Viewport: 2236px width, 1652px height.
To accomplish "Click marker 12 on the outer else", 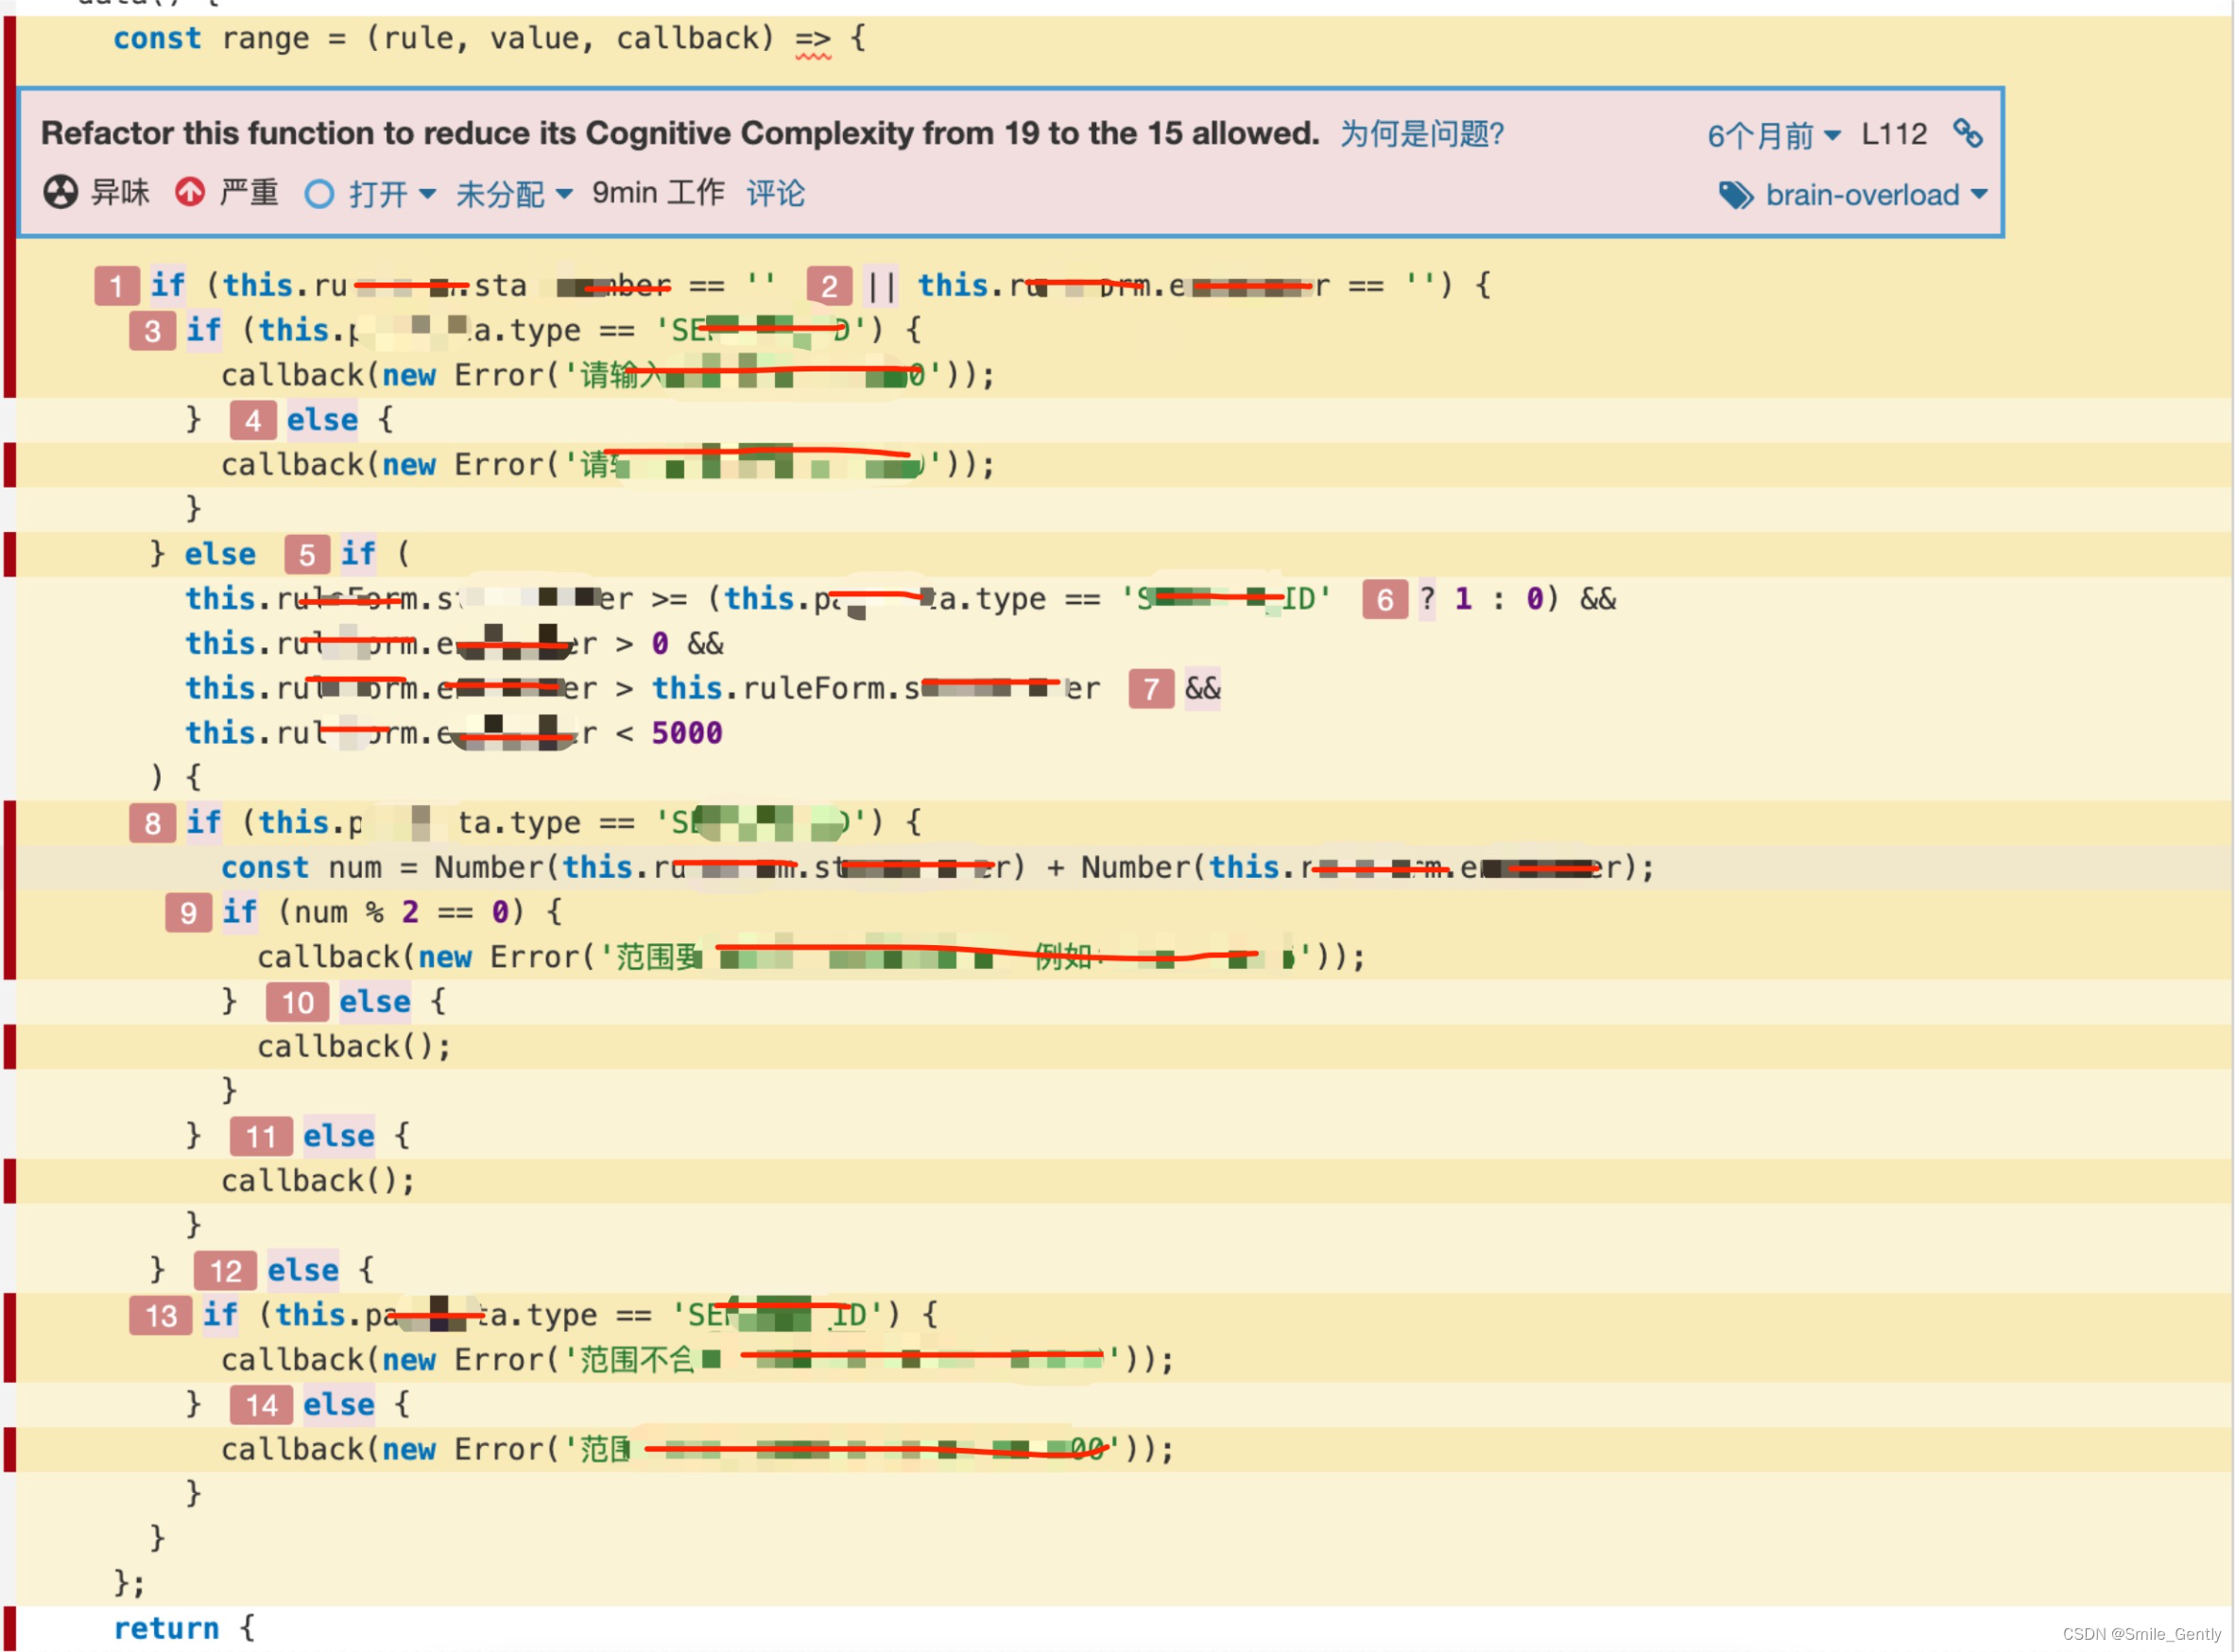I will click(223, 1270).
